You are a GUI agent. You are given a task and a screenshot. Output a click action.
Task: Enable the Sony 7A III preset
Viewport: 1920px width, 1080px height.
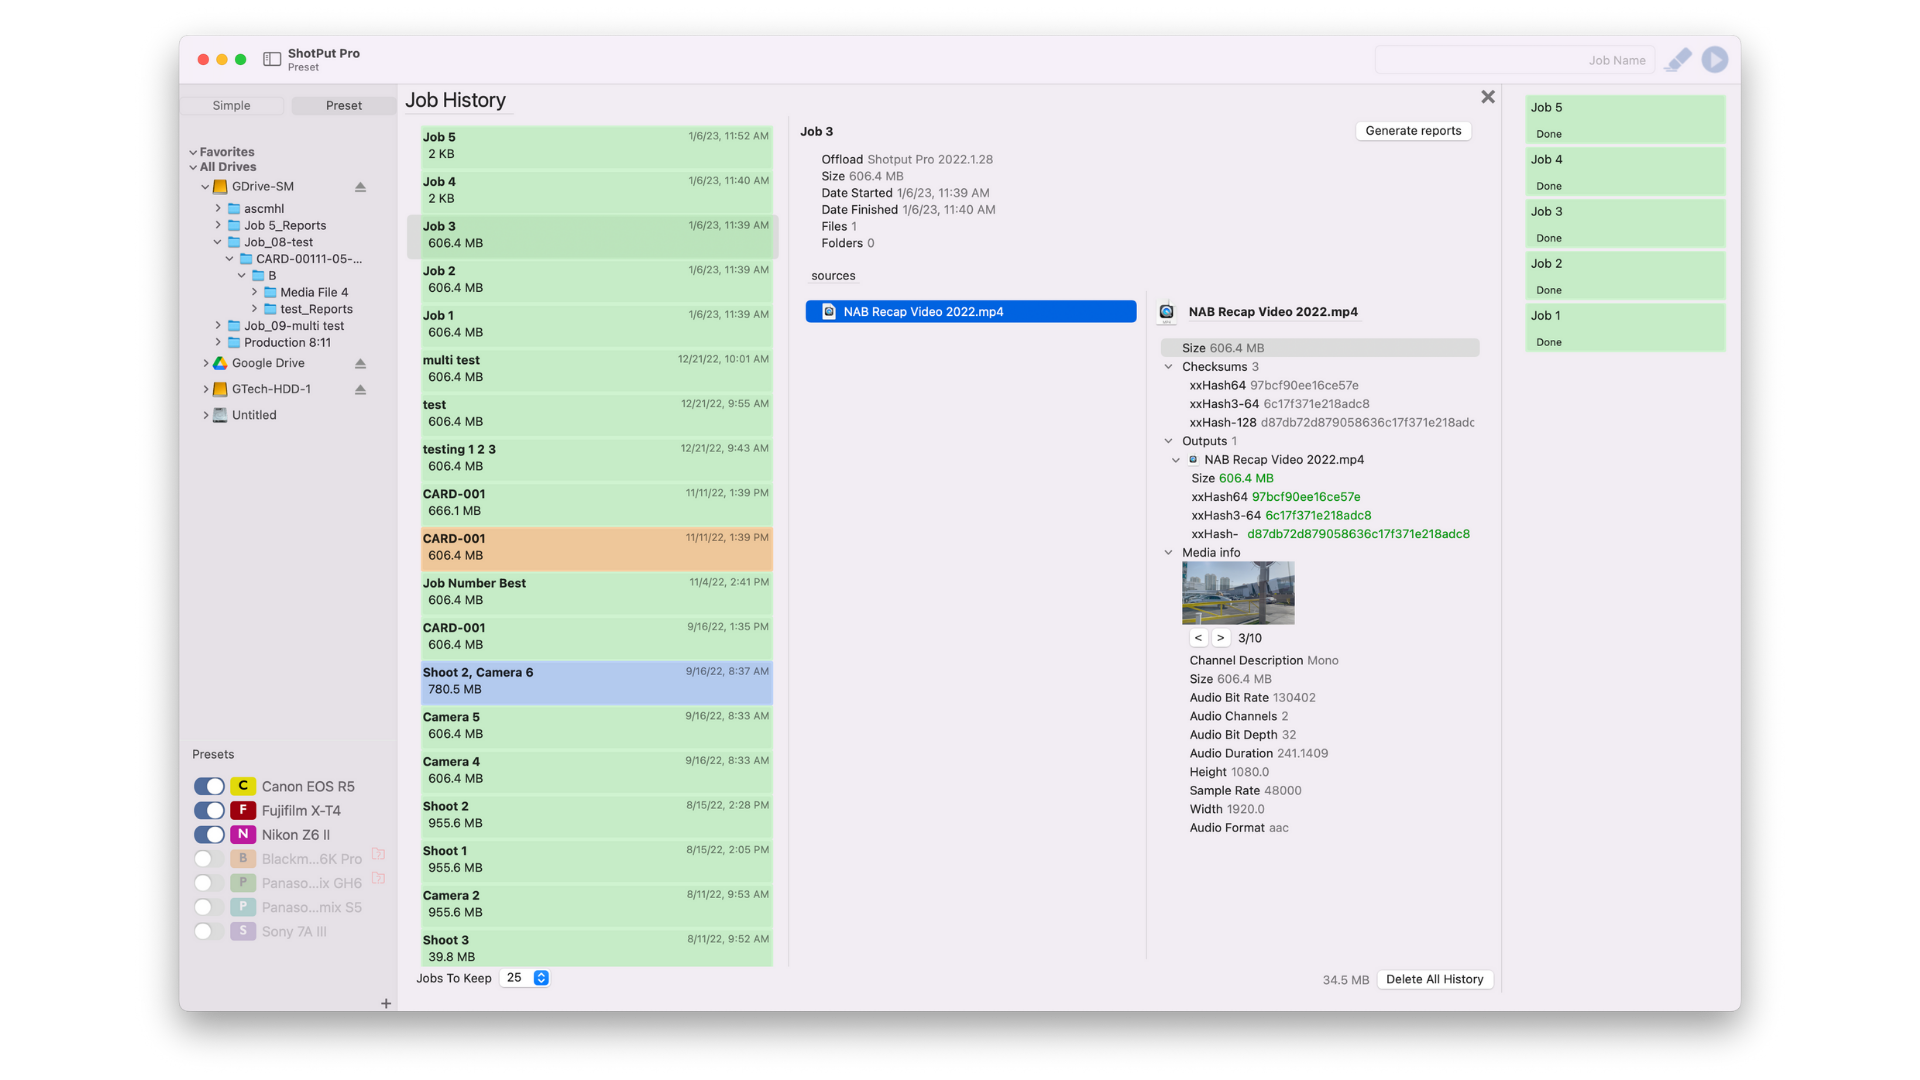(x=209, y=931)
